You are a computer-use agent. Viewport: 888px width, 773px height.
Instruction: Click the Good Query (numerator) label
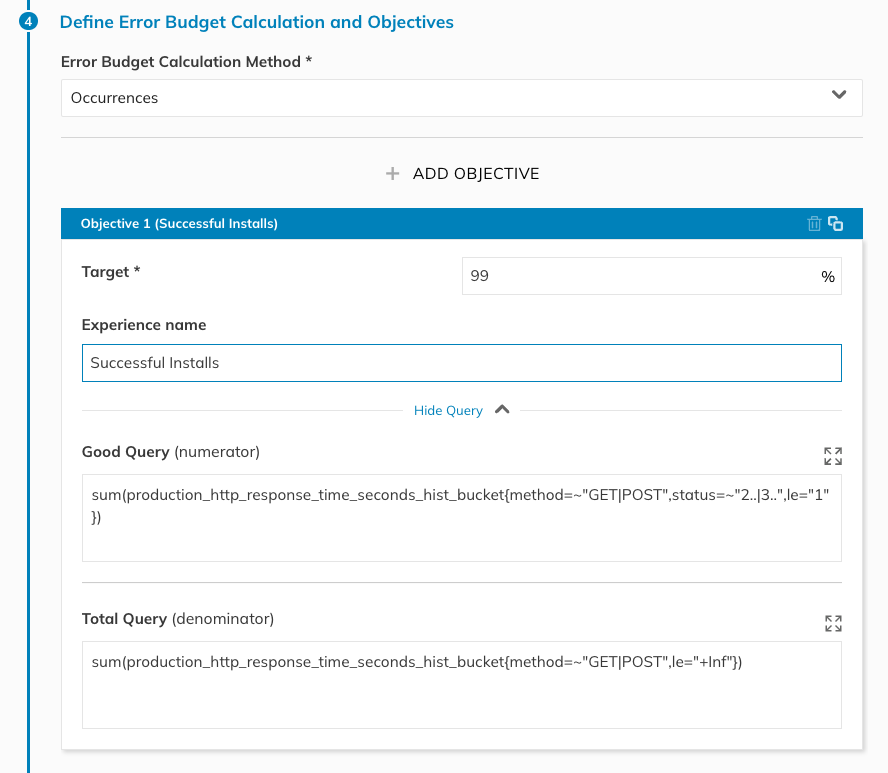click(170, 452)
